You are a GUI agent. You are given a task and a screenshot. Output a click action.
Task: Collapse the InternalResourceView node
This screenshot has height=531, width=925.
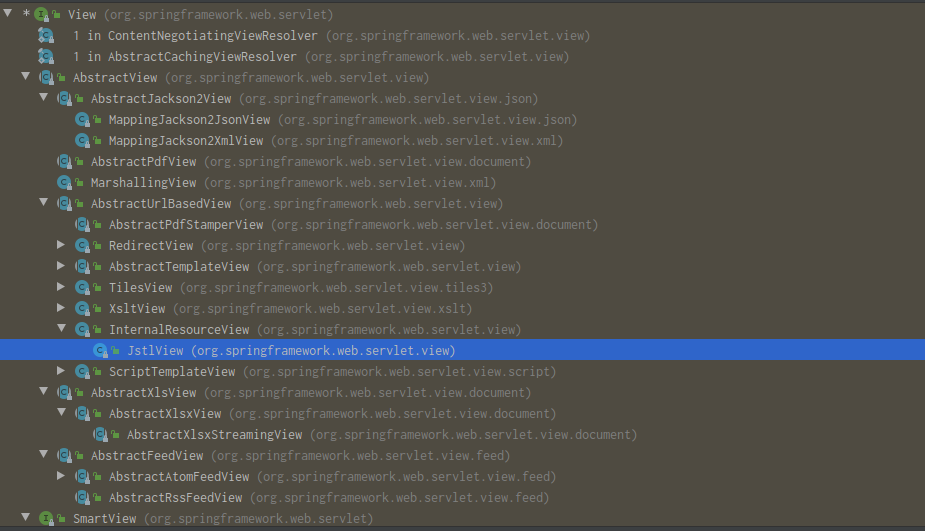pos(61,329)
